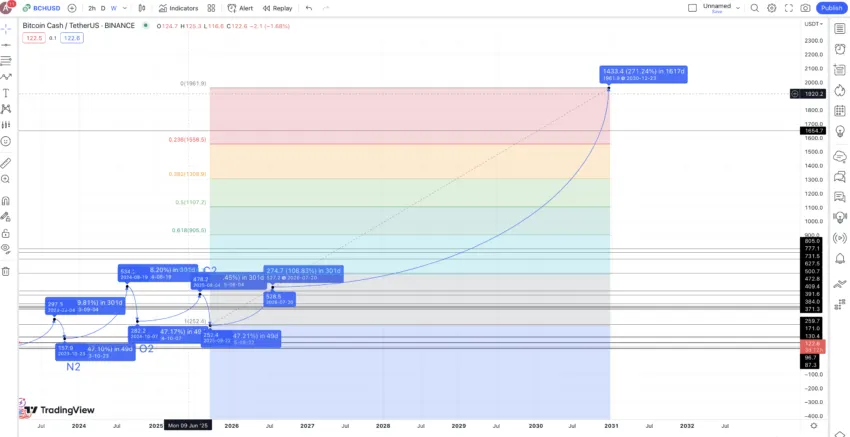Screen dimensions: 850x437
Task: Toggle magnet mode for drawings
Action: 6,200
